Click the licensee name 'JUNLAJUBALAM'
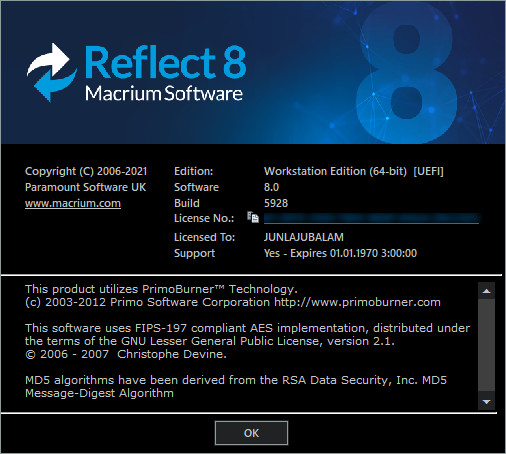This screenshot has width=506, height=454. [304, 237]
